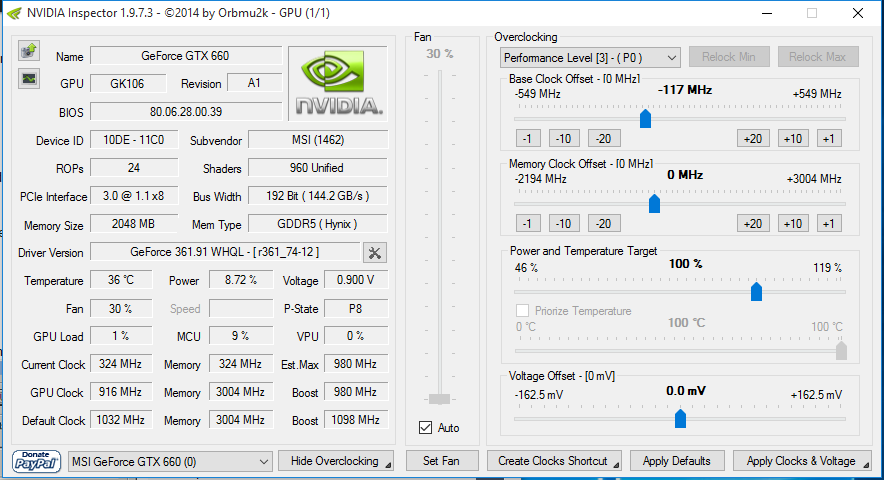Image resolution: width=884 pixels, height=480 pixels.
Task: Click the BIOS version field 80.06.28.00.39
Action: (x=186, y=112)
